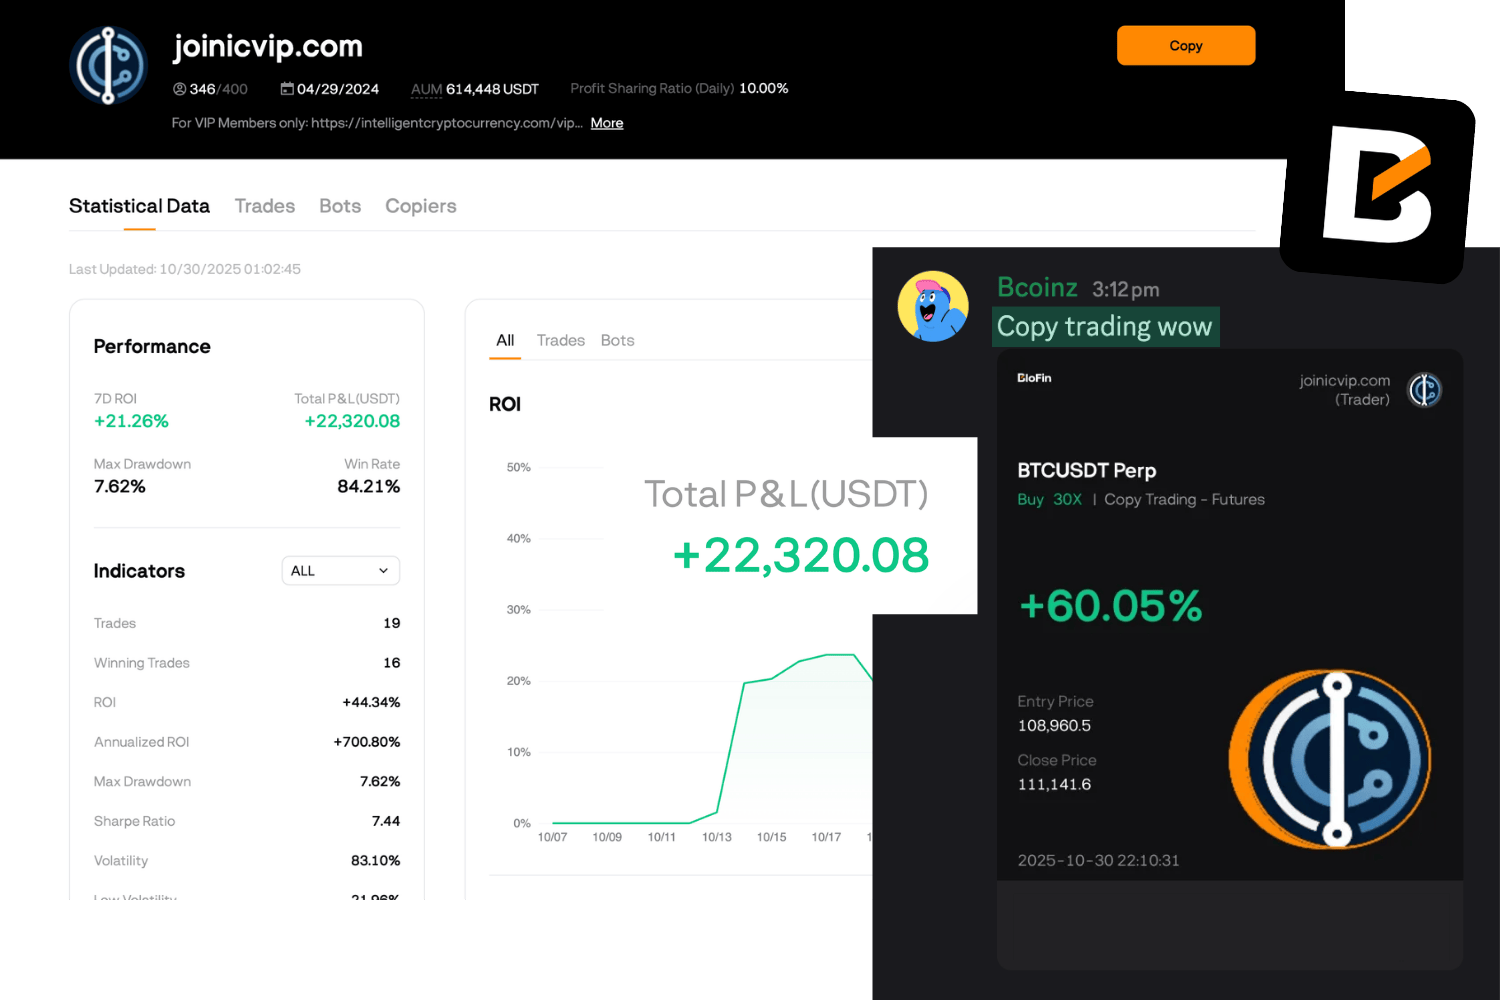Click the 'Buy 30X' label
Viewport: 1500px width, 1000px height.
[1050, 500]
